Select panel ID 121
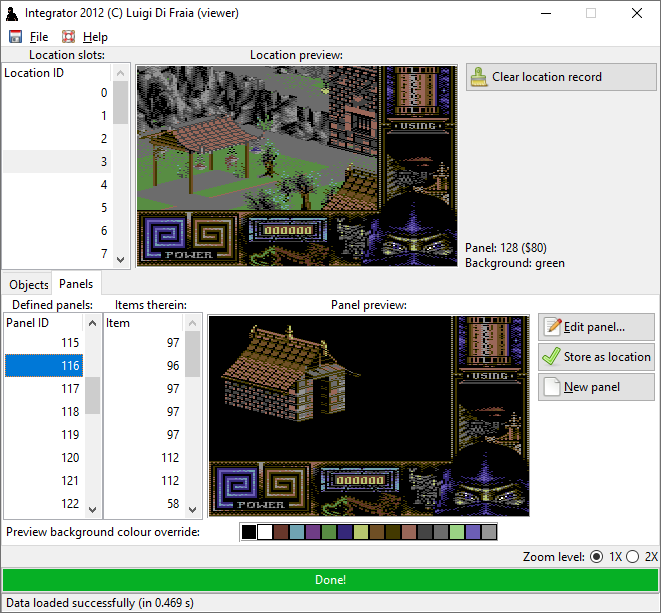Screen dimensions: 661x613 [44, 480]
